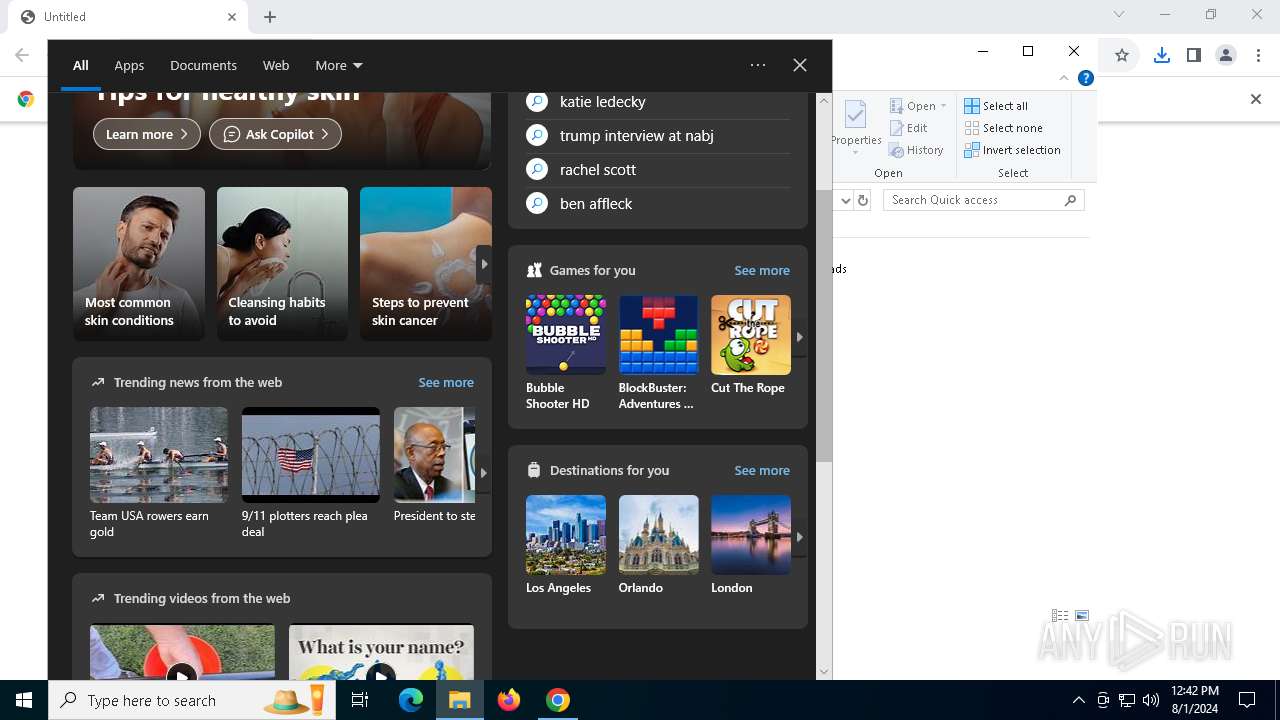Click the Search Quick access field
Screen dimensions: 1280x720
pos(984,200)
